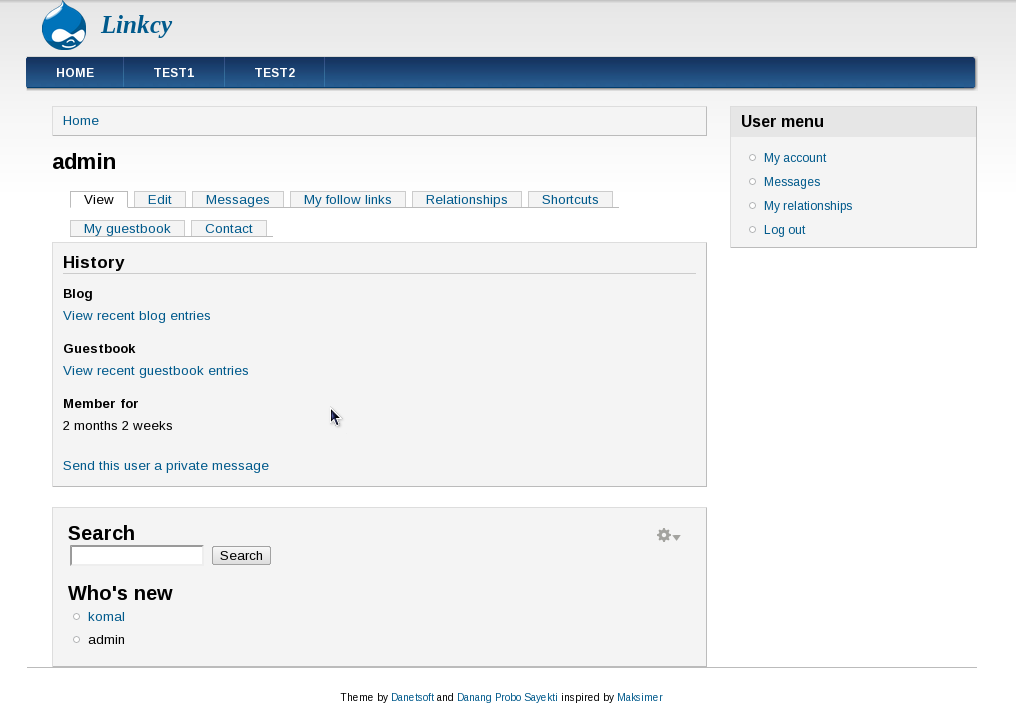Click the Guestbook label in History
1017x713 pixels.
(x=99, y=348)
